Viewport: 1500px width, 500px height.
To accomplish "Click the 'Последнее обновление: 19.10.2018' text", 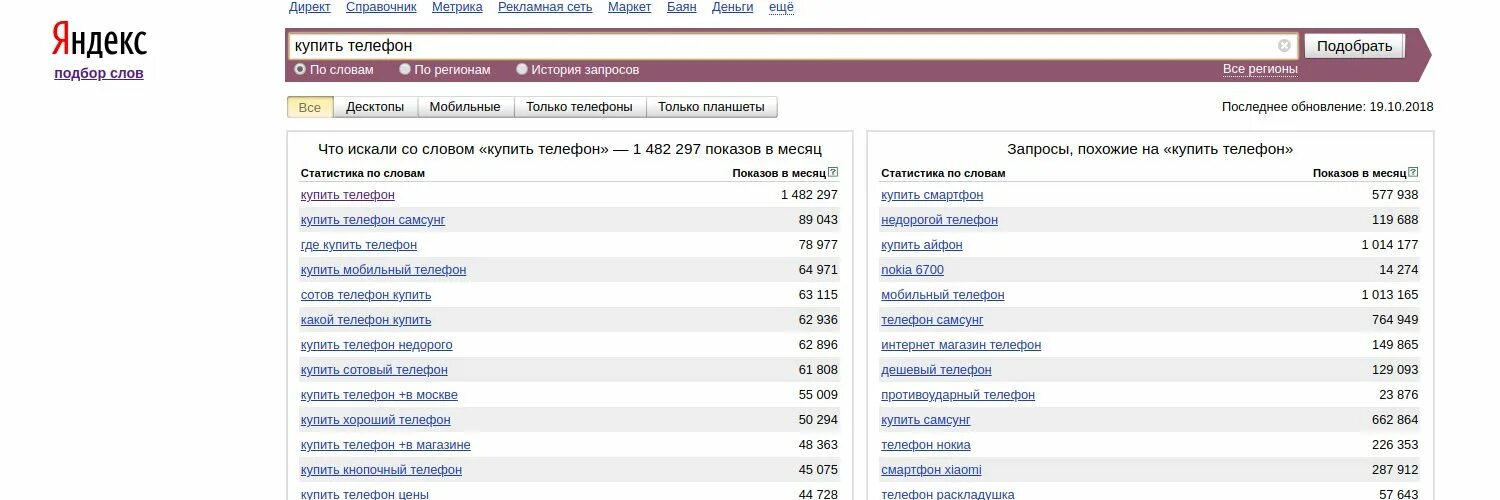I will click(1328, 107).
